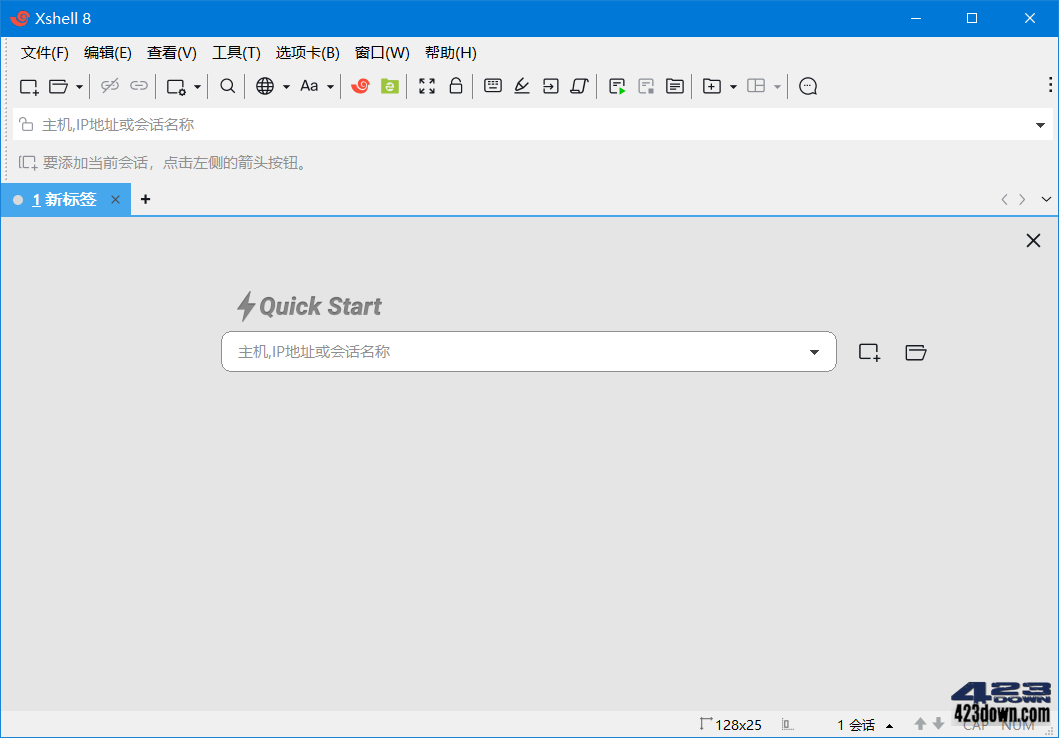
Task: Toggle the chat message bubble icon
Action: point(807,86)
